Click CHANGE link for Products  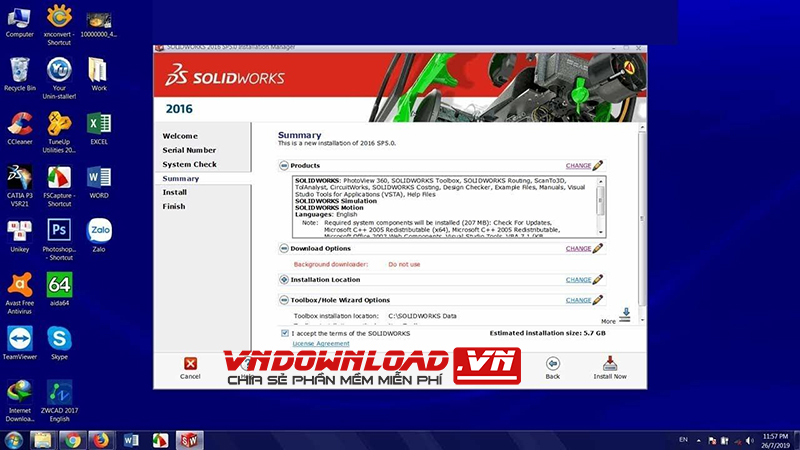578,166
